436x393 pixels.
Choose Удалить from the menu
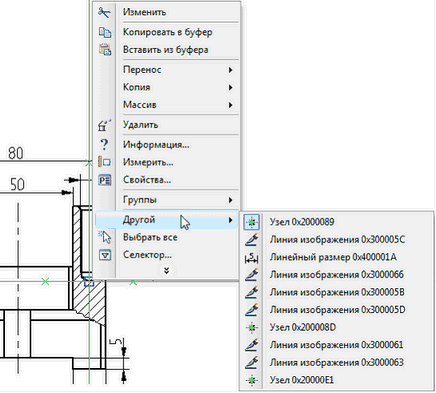click(x=166, y=125)
